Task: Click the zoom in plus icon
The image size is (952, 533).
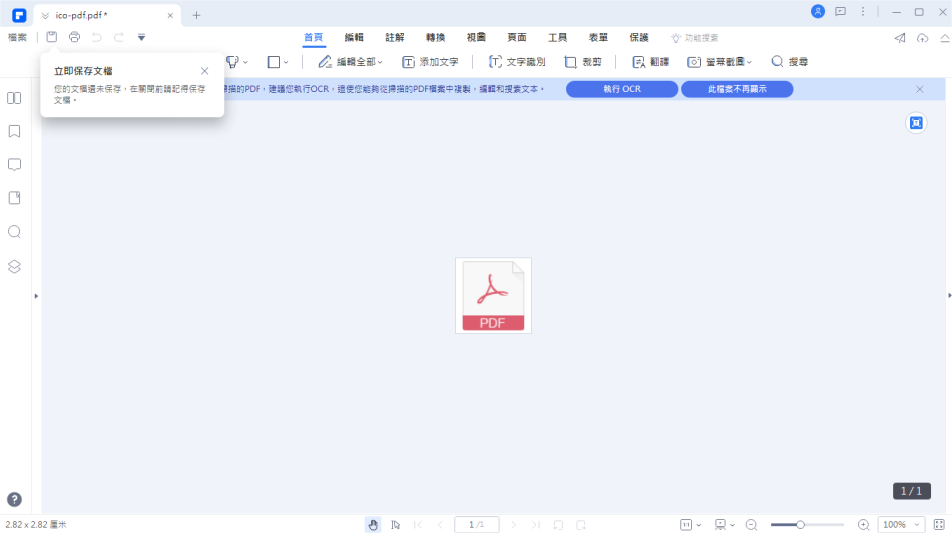Action: pyautogui.click(x=863, y=524)
